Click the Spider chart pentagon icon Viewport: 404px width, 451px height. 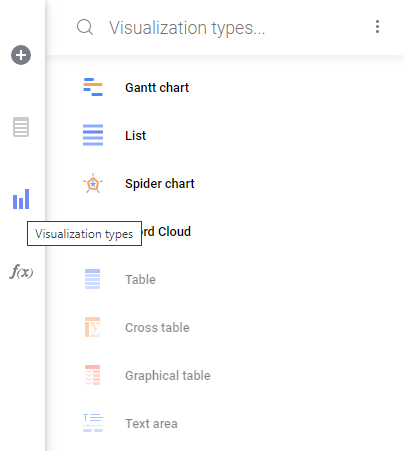point(93,183)
